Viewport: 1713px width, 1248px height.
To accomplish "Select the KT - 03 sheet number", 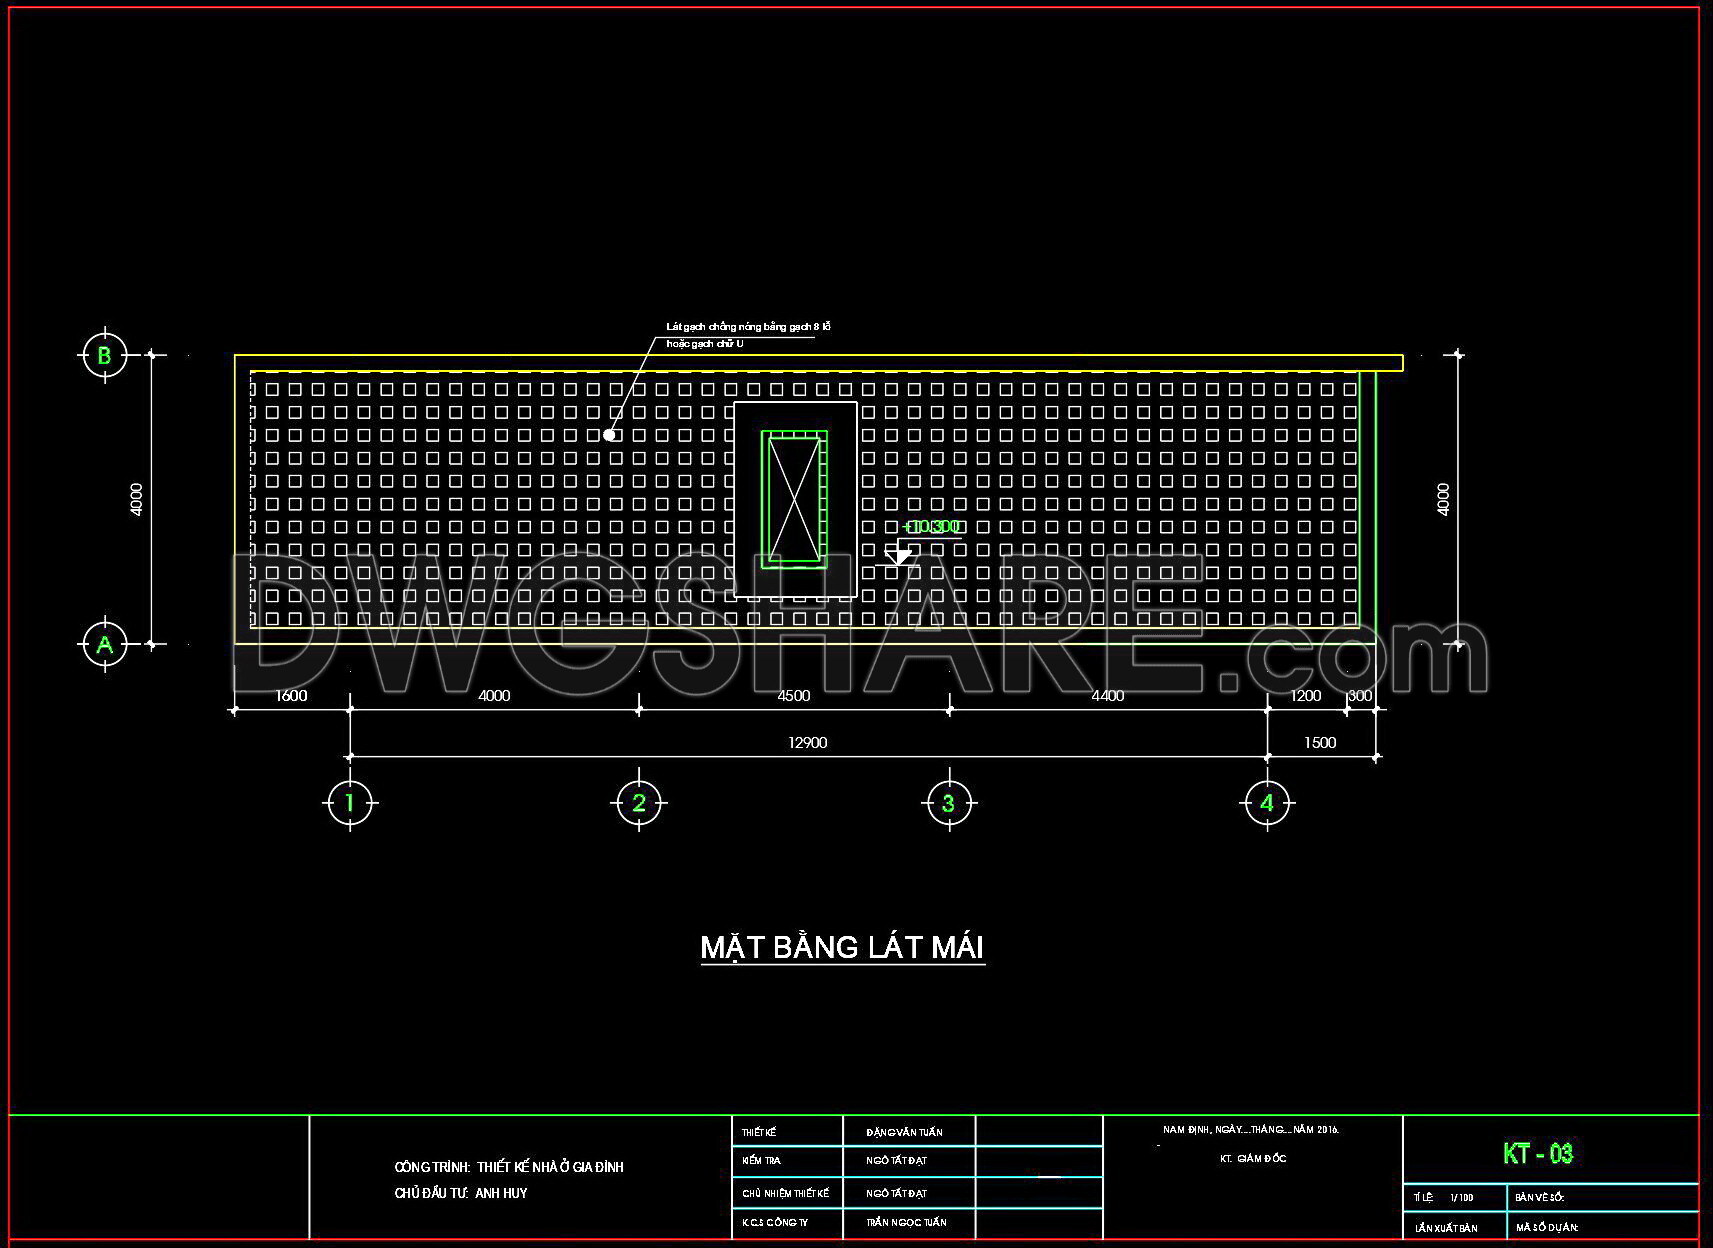I will click(1538, 1153).
